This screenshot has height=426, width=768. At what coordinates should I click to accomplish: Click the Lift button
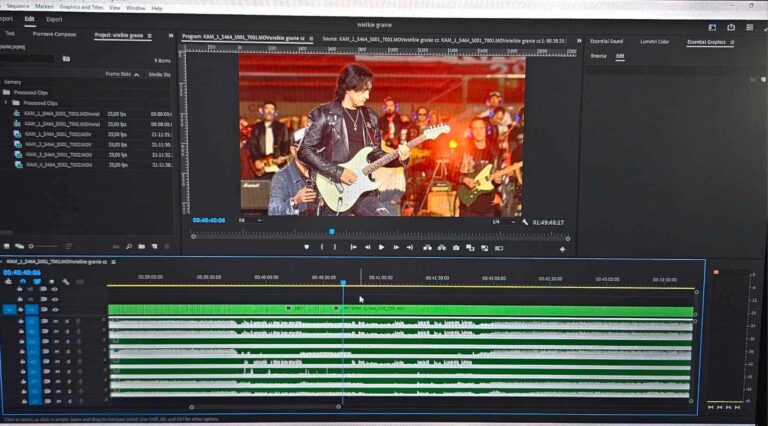(427, 248)
